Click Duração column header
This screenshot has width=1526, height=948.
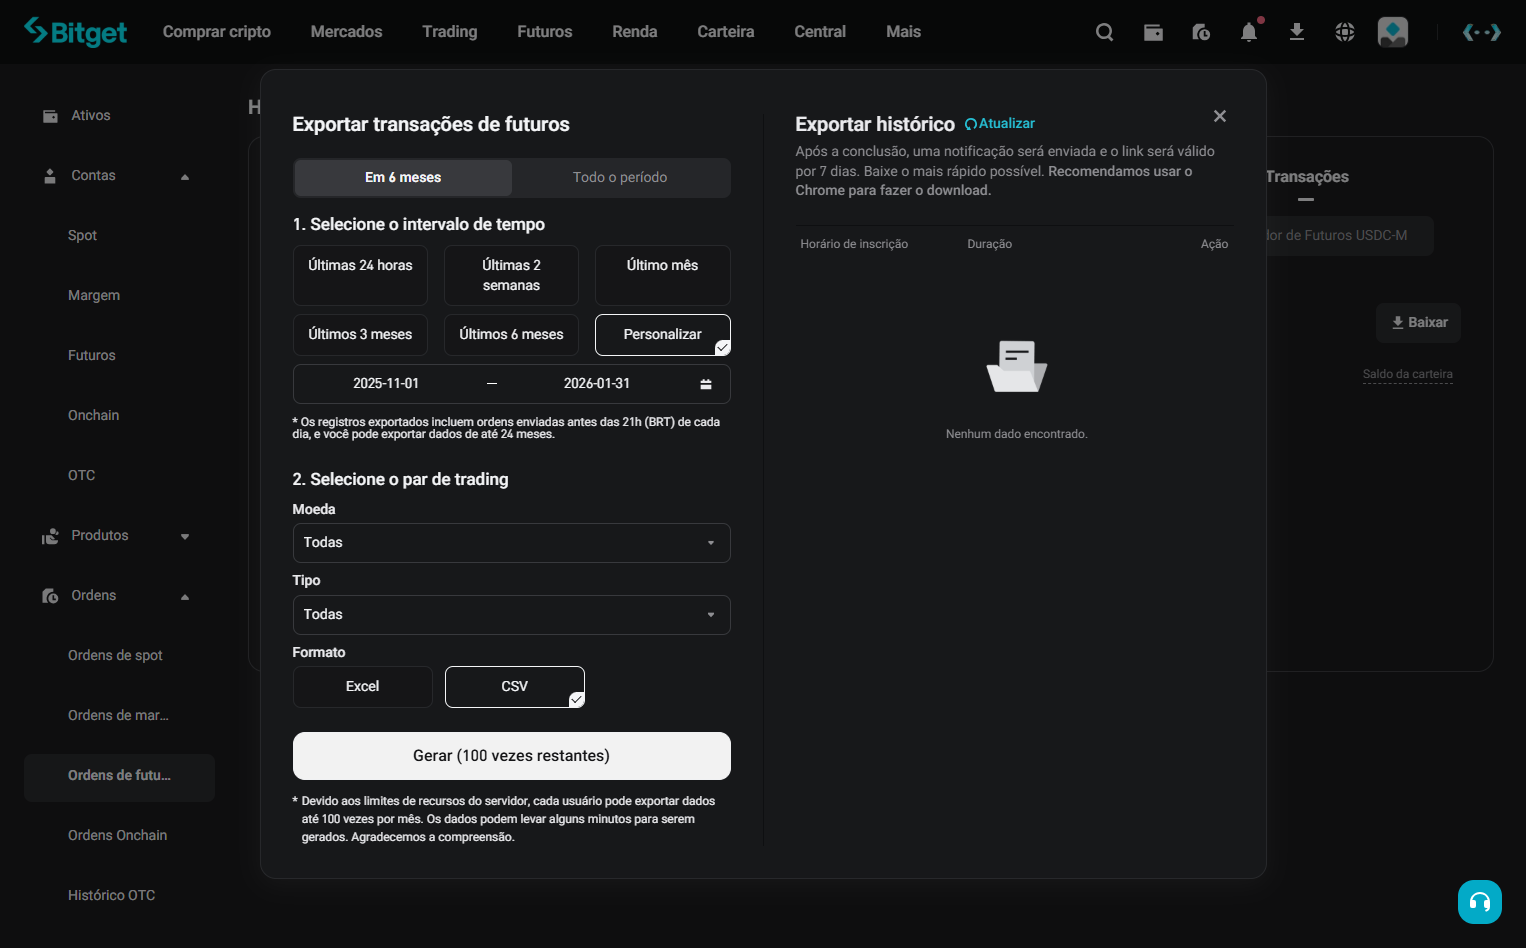click(x=989, y=244)
